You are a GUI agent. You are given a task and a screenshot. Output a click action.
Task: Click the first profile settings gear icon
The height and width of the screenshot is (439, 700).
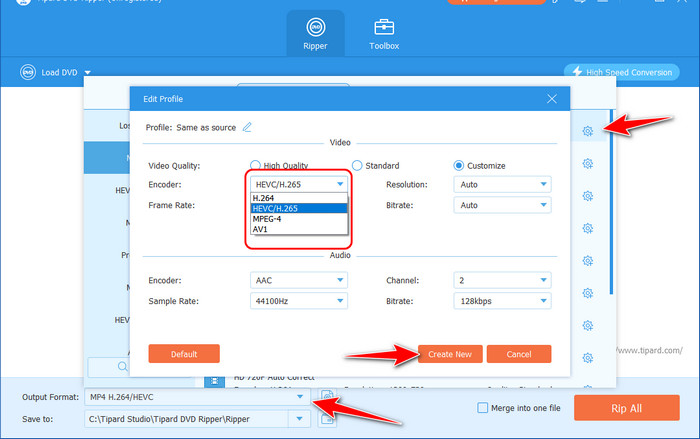pos(588,131)
